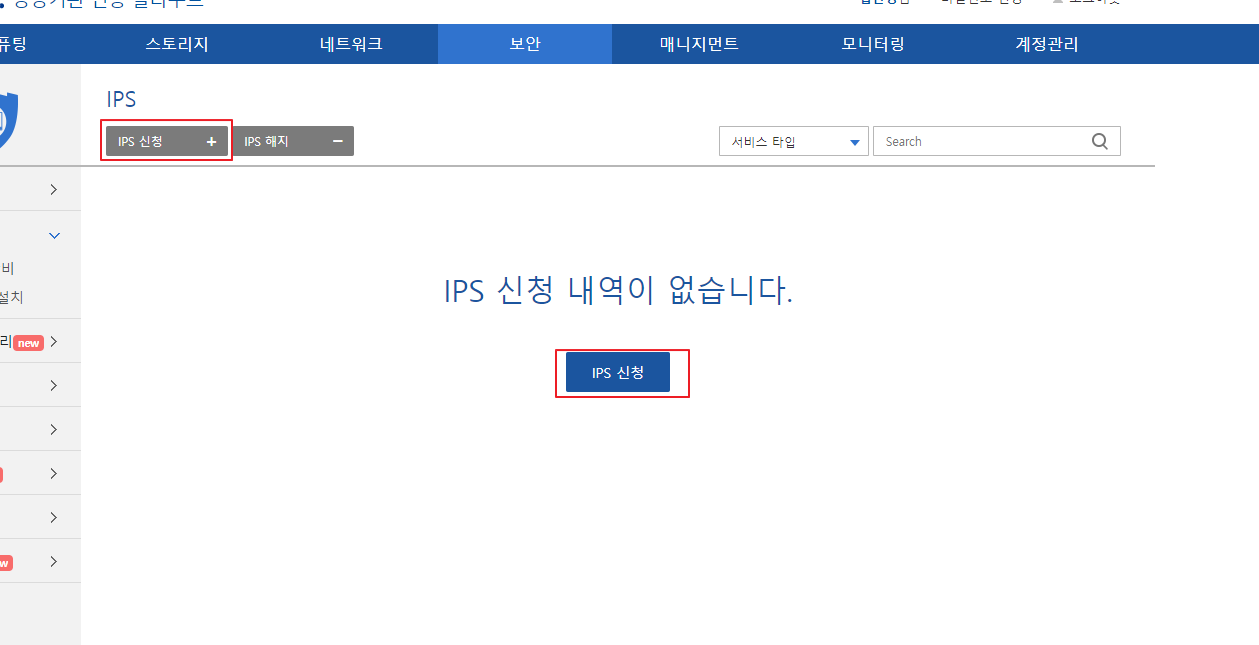The image size is (1259, 645).
Task: Expand sidebar item beside the full 'new' badge
Action: 54,342
